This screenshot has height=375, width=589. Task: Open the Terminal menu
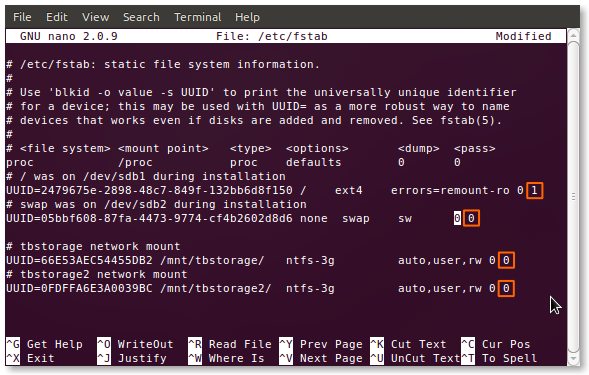pyautogui.click(x=198, y=17)
